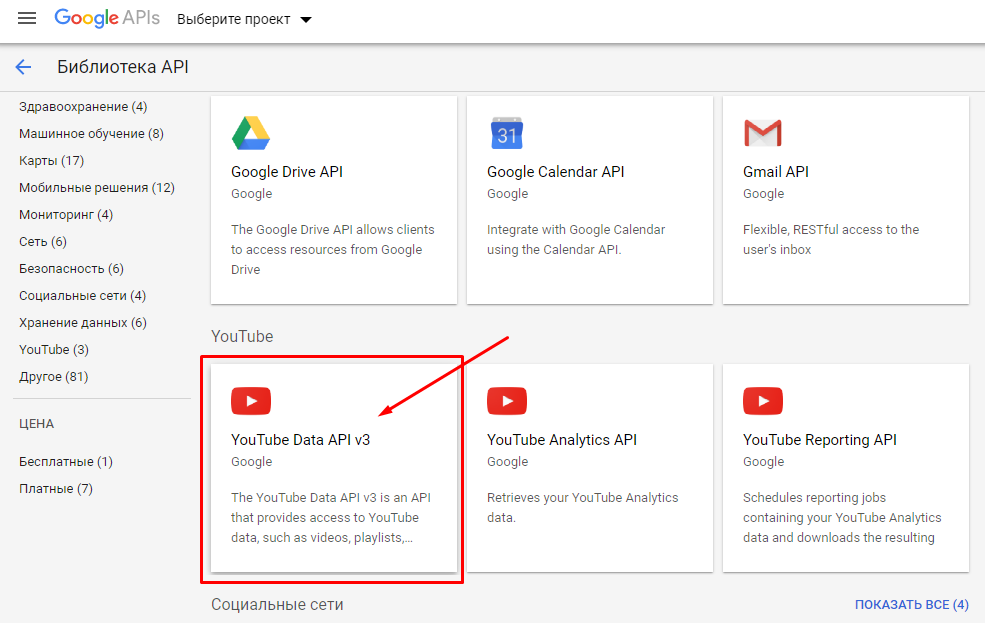Select the Безопасность (6) category
This screenshot has width=985, height=623.
(x=71, y=269)
